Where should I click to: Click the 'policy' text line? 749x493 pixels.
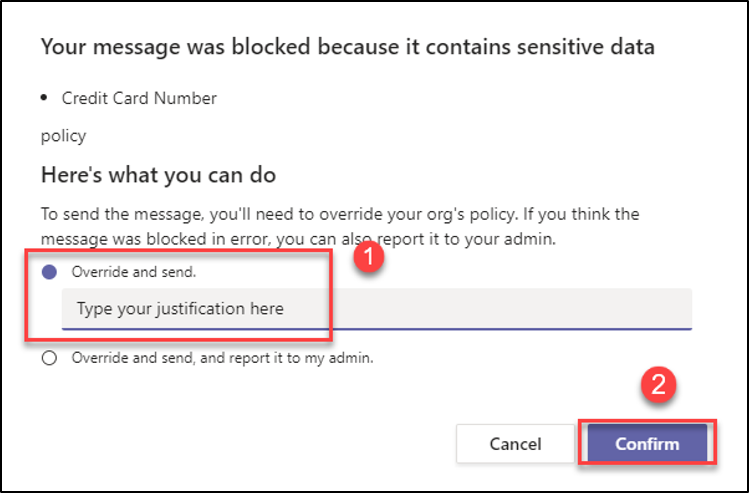point(62,135)
